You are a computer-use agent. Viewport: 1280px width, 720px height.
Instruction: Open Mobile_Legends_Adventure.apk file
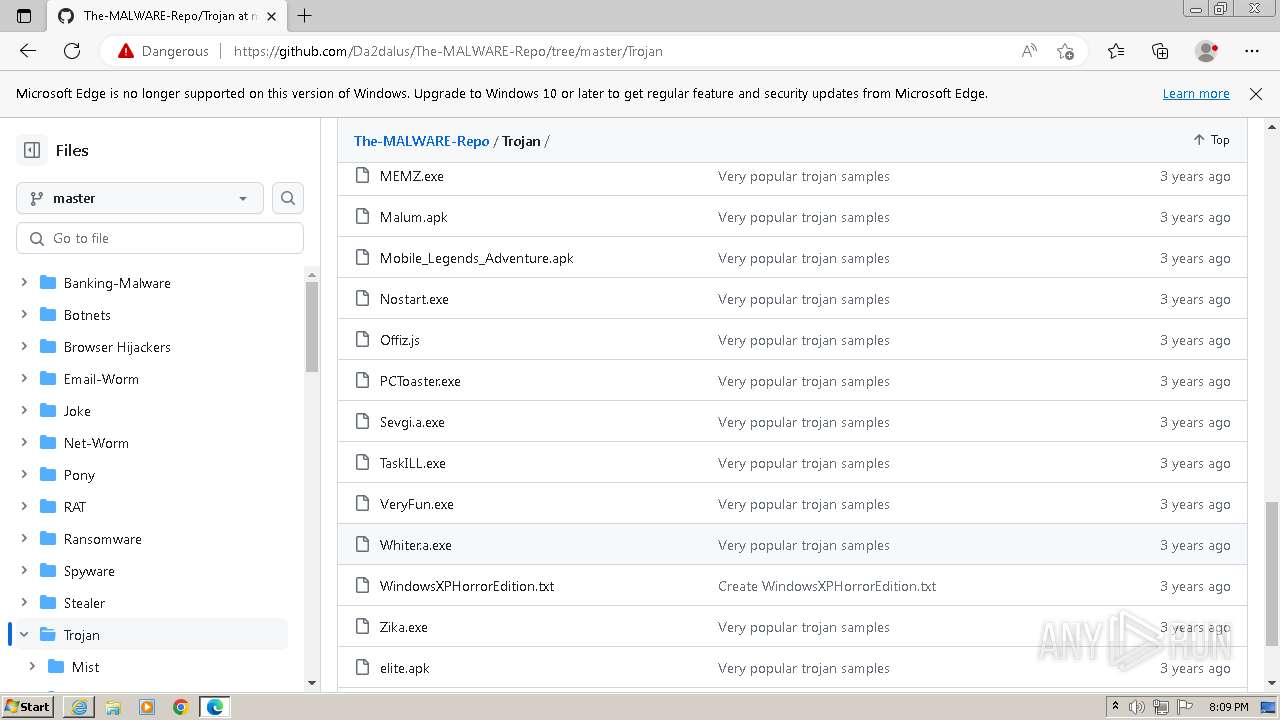476,258
